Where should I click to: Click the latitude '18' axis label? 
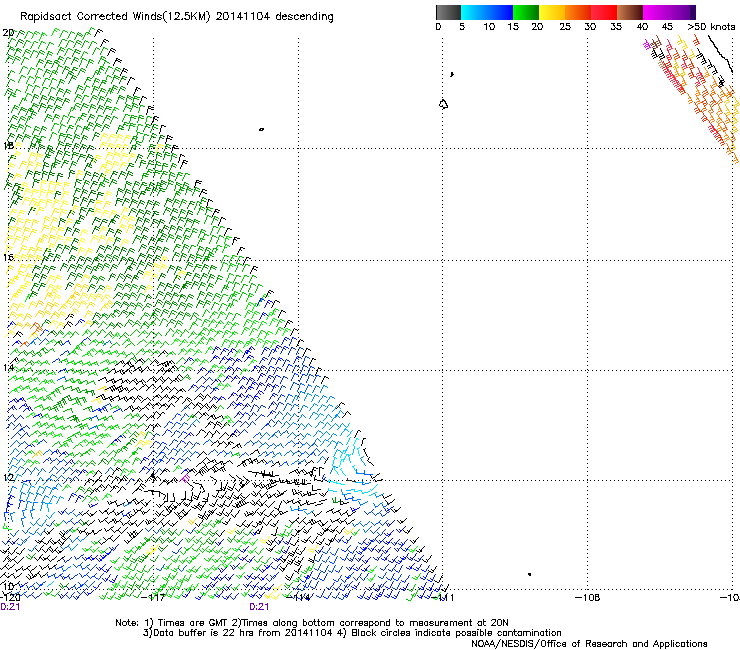pos(8,145)
